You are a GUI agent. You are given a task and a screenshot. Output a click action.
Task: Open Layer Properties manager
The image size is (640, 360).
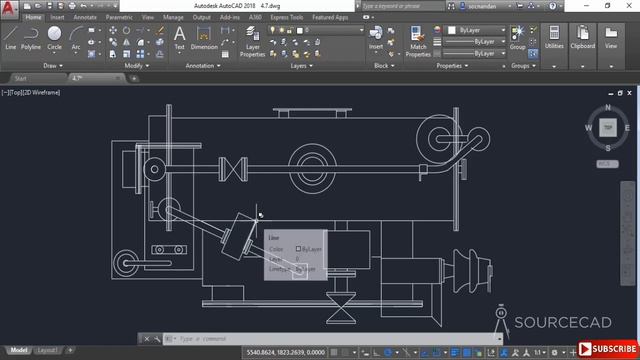click(x=252, y=41)
